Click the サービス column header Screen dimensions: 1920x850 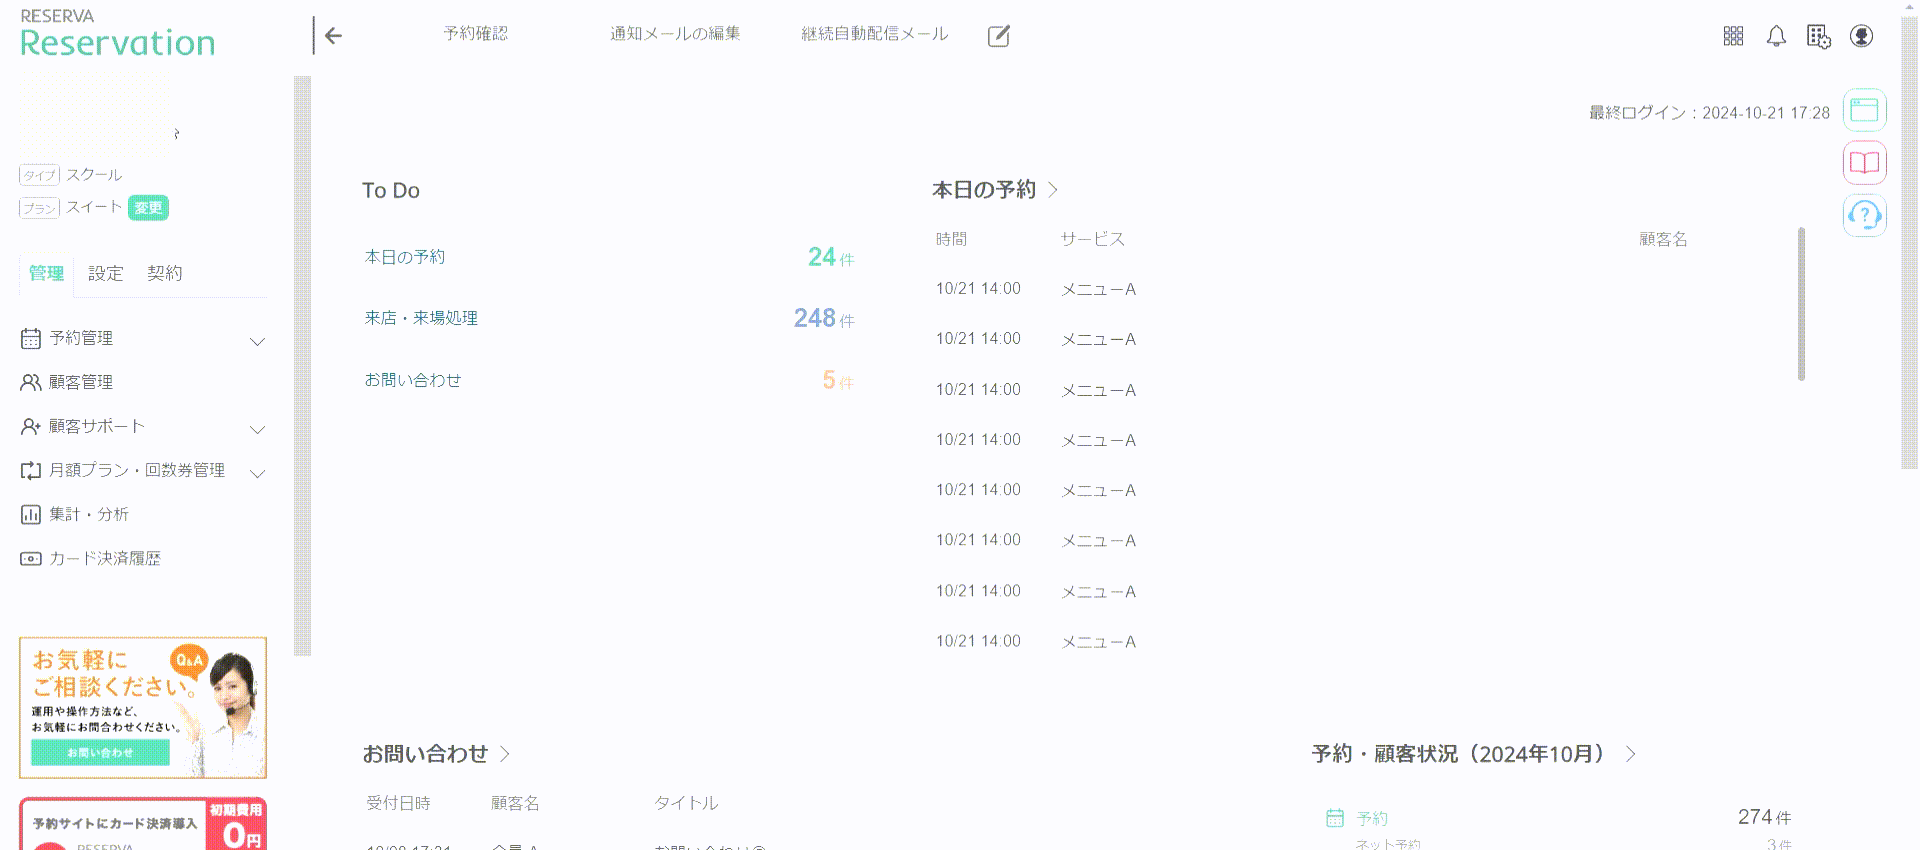click(x=1093, y=240)
